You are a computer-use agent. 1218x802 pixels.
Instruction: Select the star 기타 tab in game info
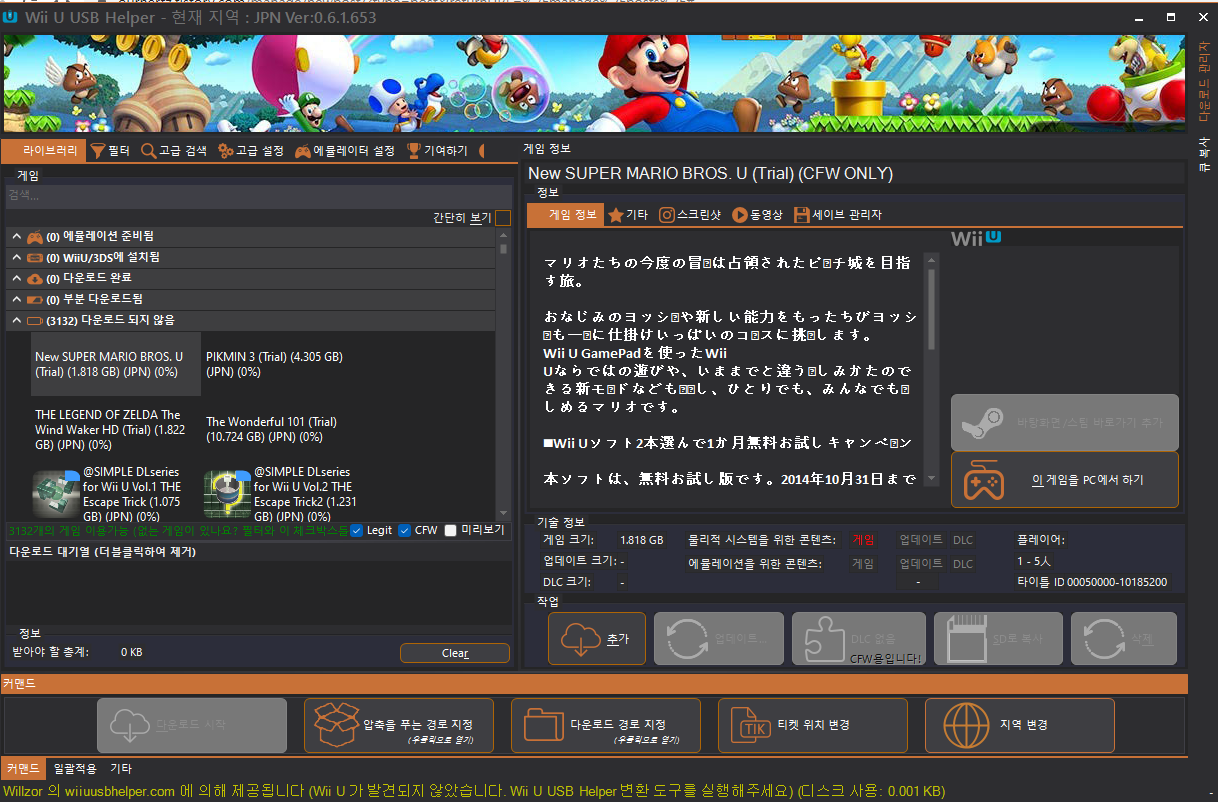(x=628, y=215)
